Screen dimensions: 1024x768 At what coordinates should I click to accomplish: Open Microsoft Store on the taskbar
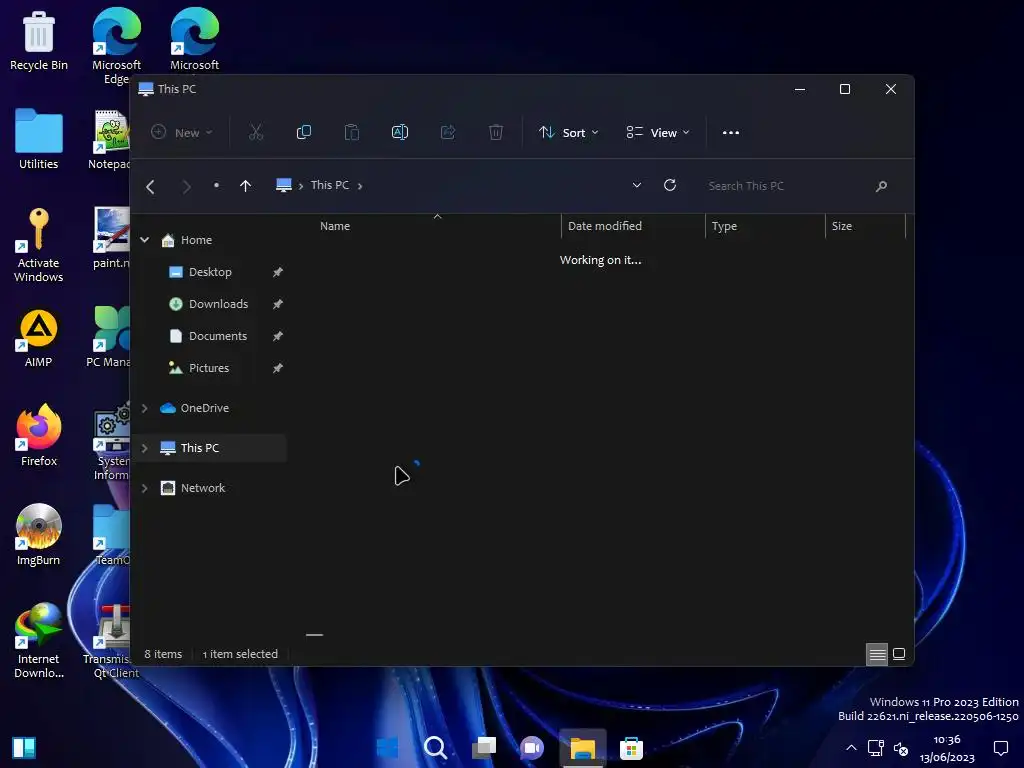[632, 748]
